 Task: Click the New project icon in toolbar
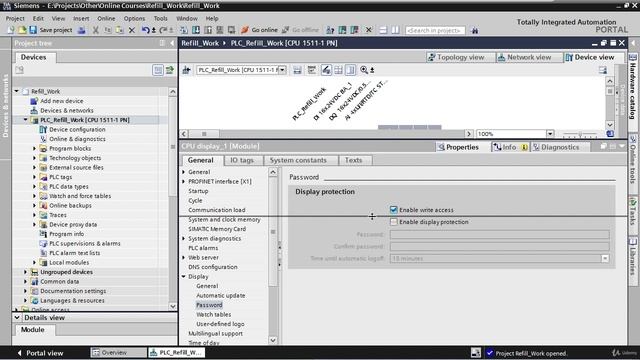11,30
